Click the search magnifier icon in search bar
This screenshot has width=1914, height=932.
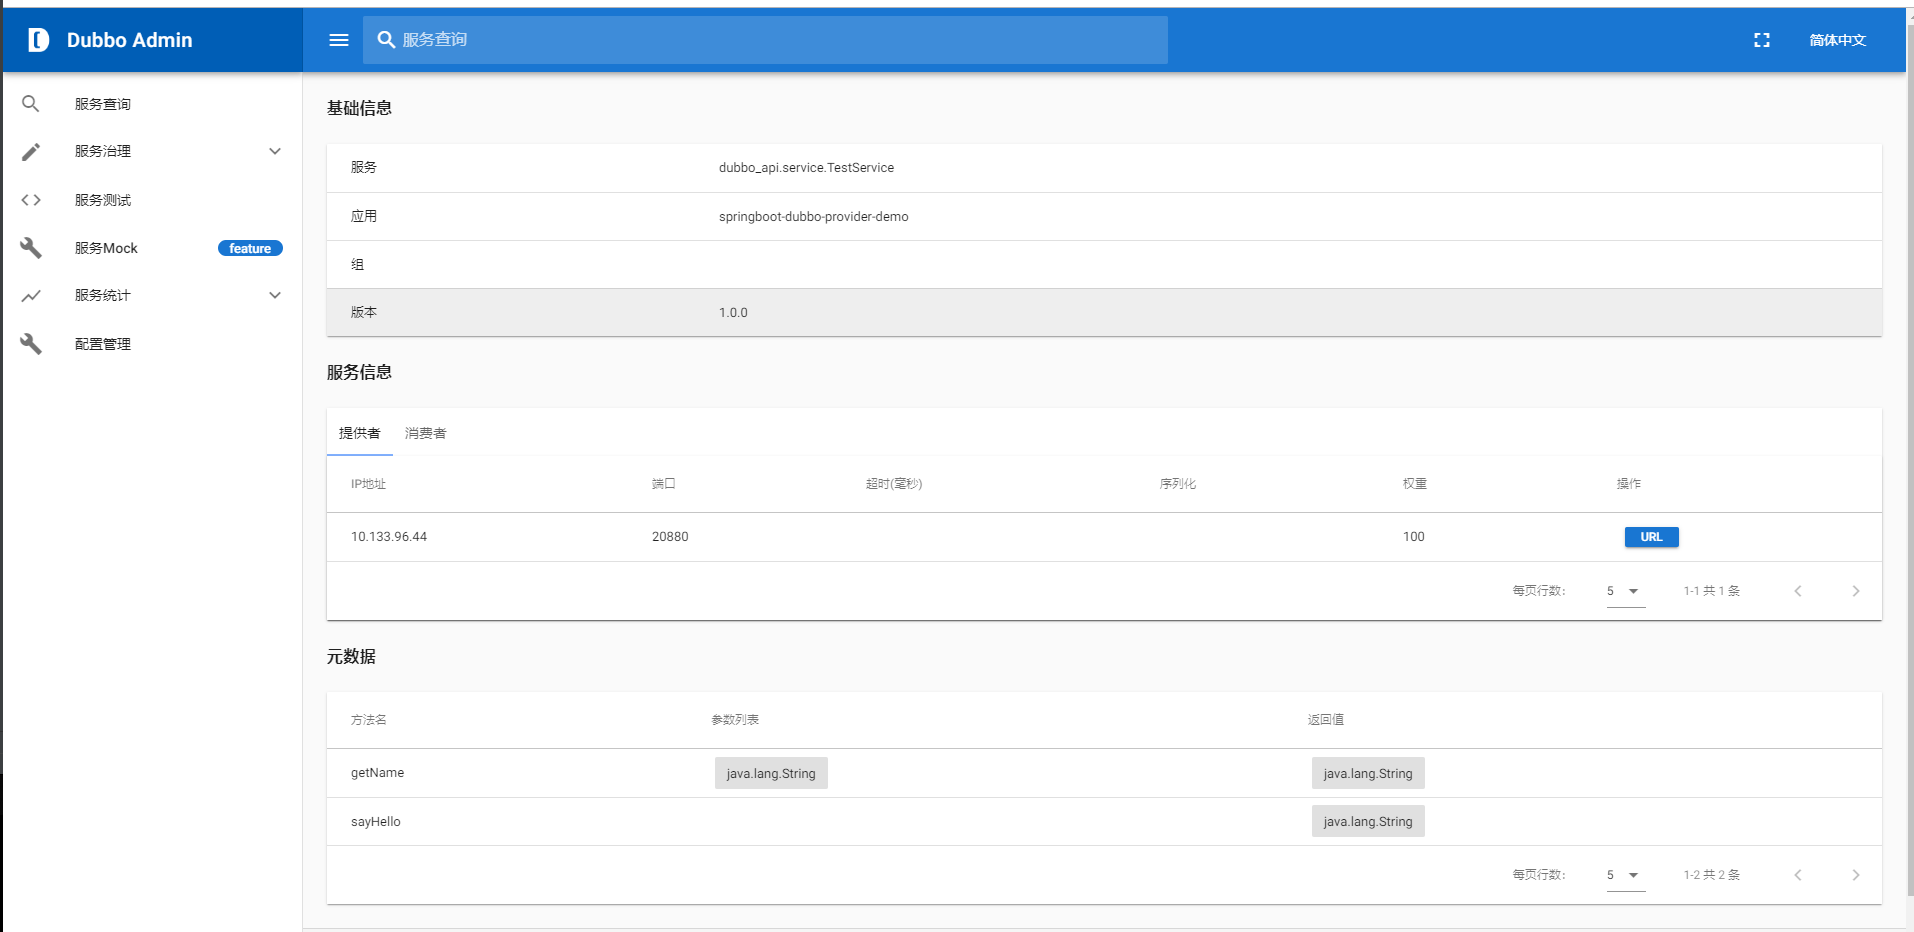[386, 40]
